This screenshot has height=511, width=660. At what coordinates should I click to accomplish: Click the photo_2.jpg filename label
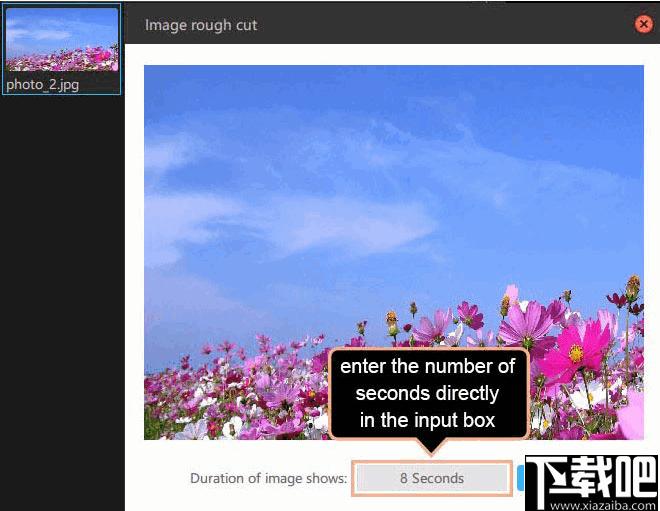click(42, 84)
